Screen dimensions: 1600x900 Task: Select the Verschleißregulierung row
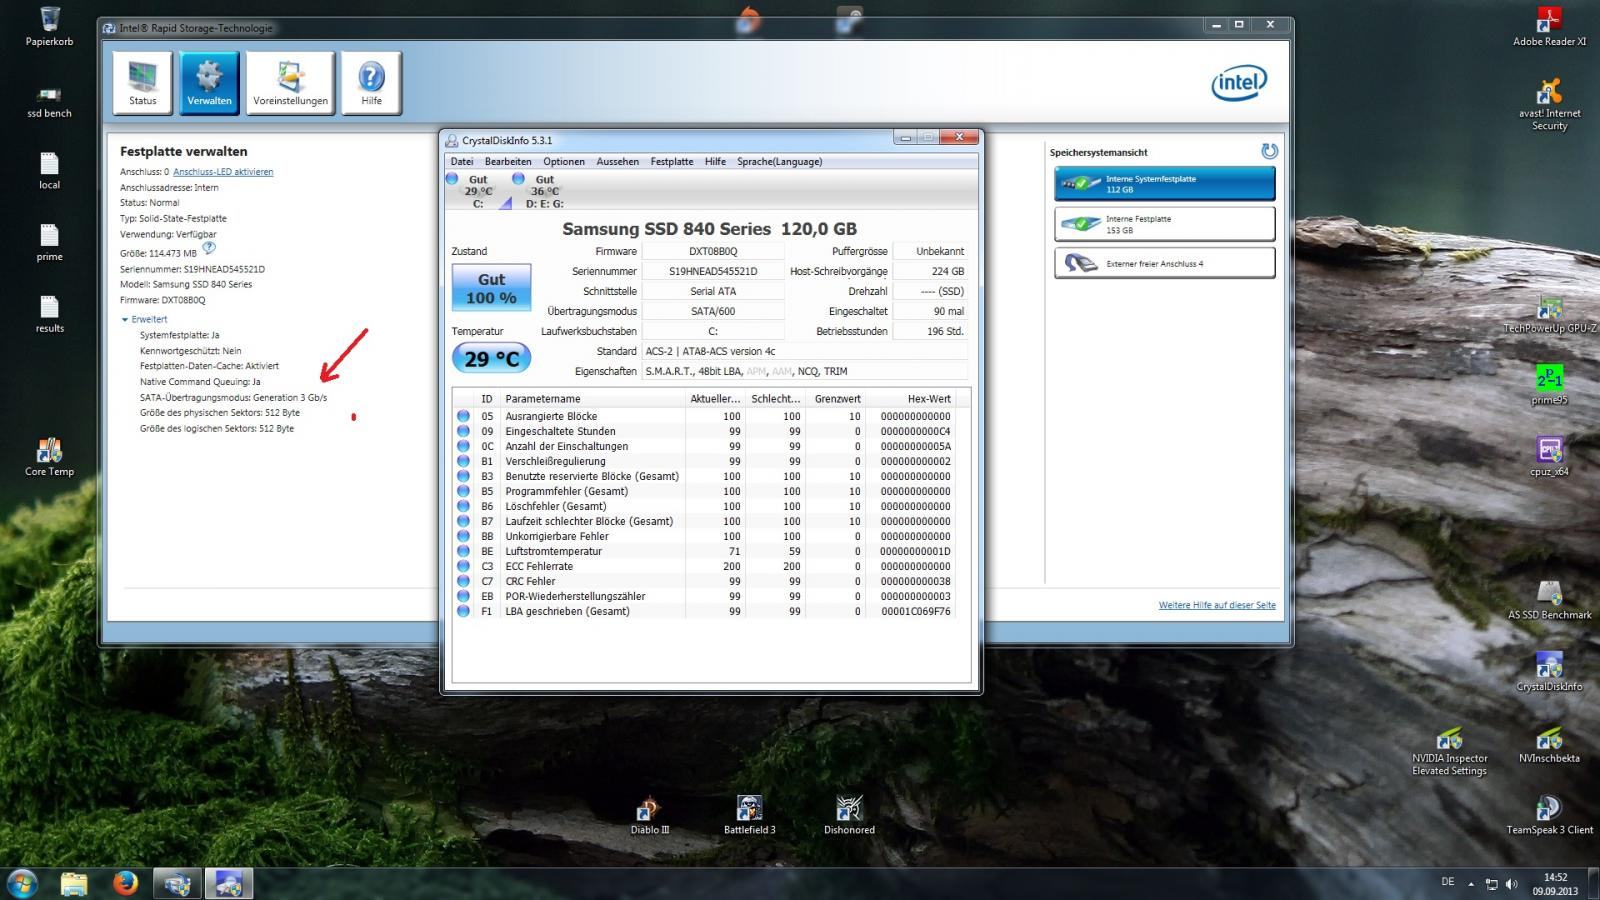[x=705, y=461]
